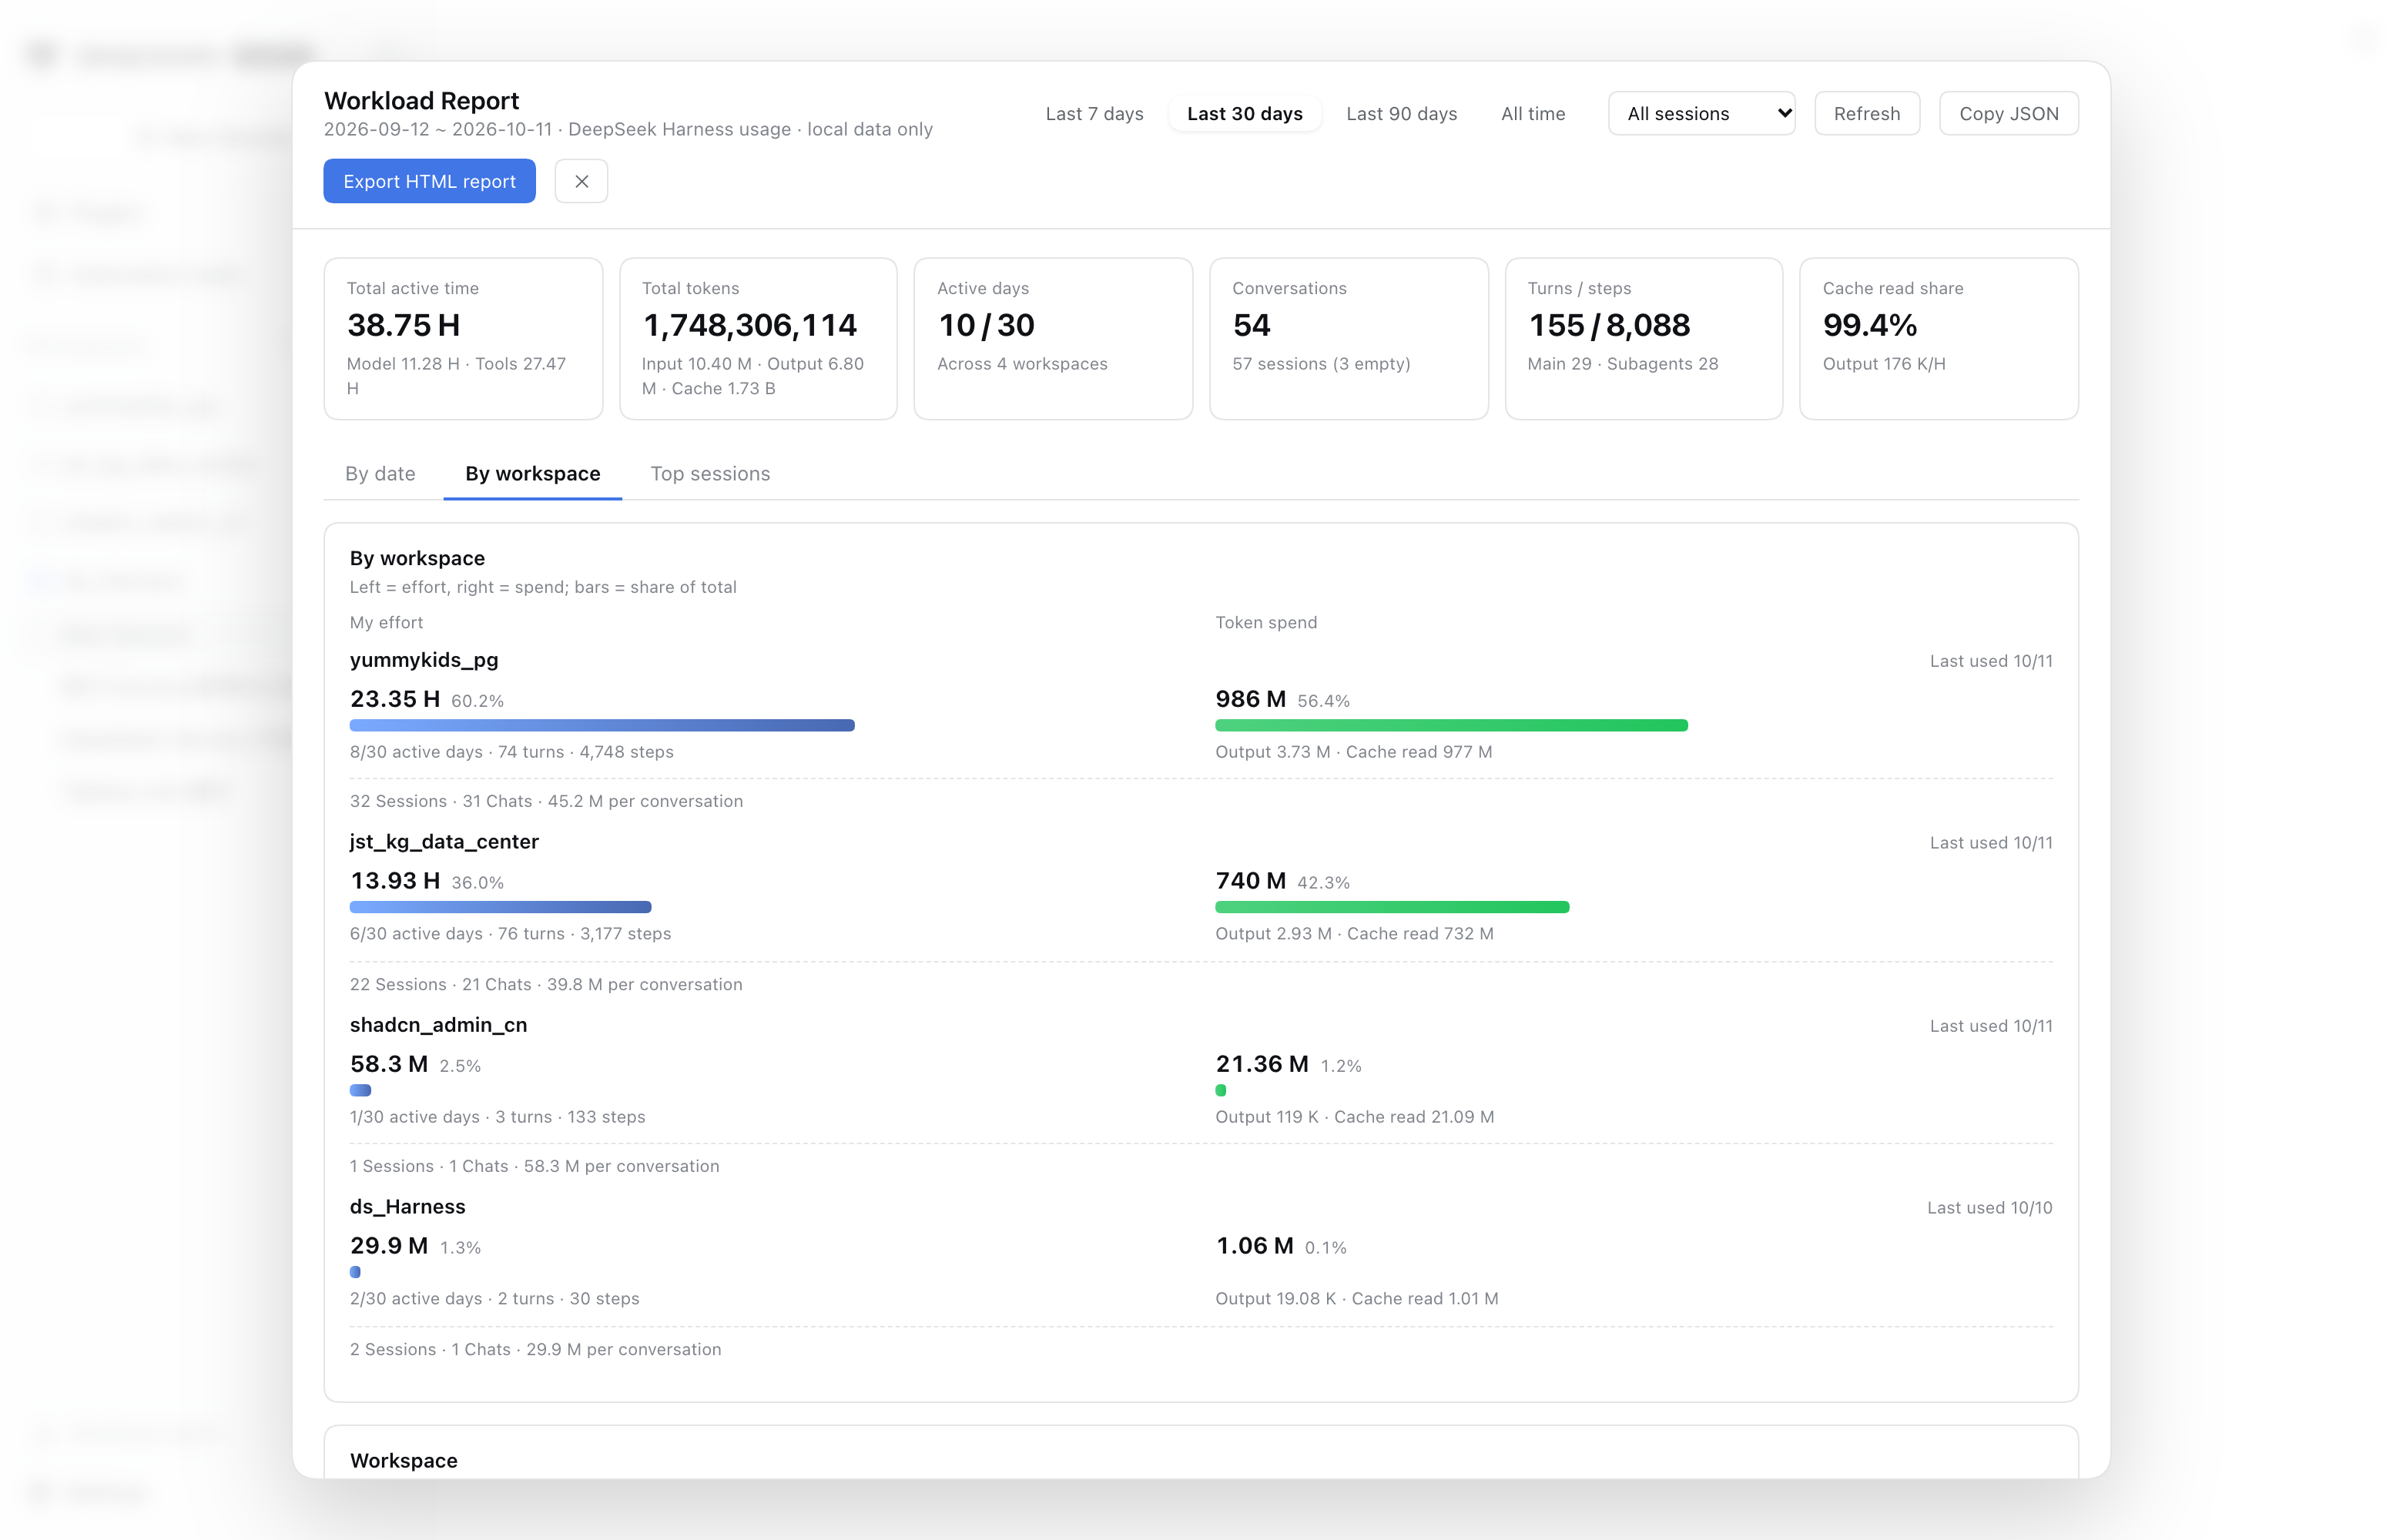Export the HTML report
The width and height of the screenshot is (2403, 1540).
click(429, 181)
